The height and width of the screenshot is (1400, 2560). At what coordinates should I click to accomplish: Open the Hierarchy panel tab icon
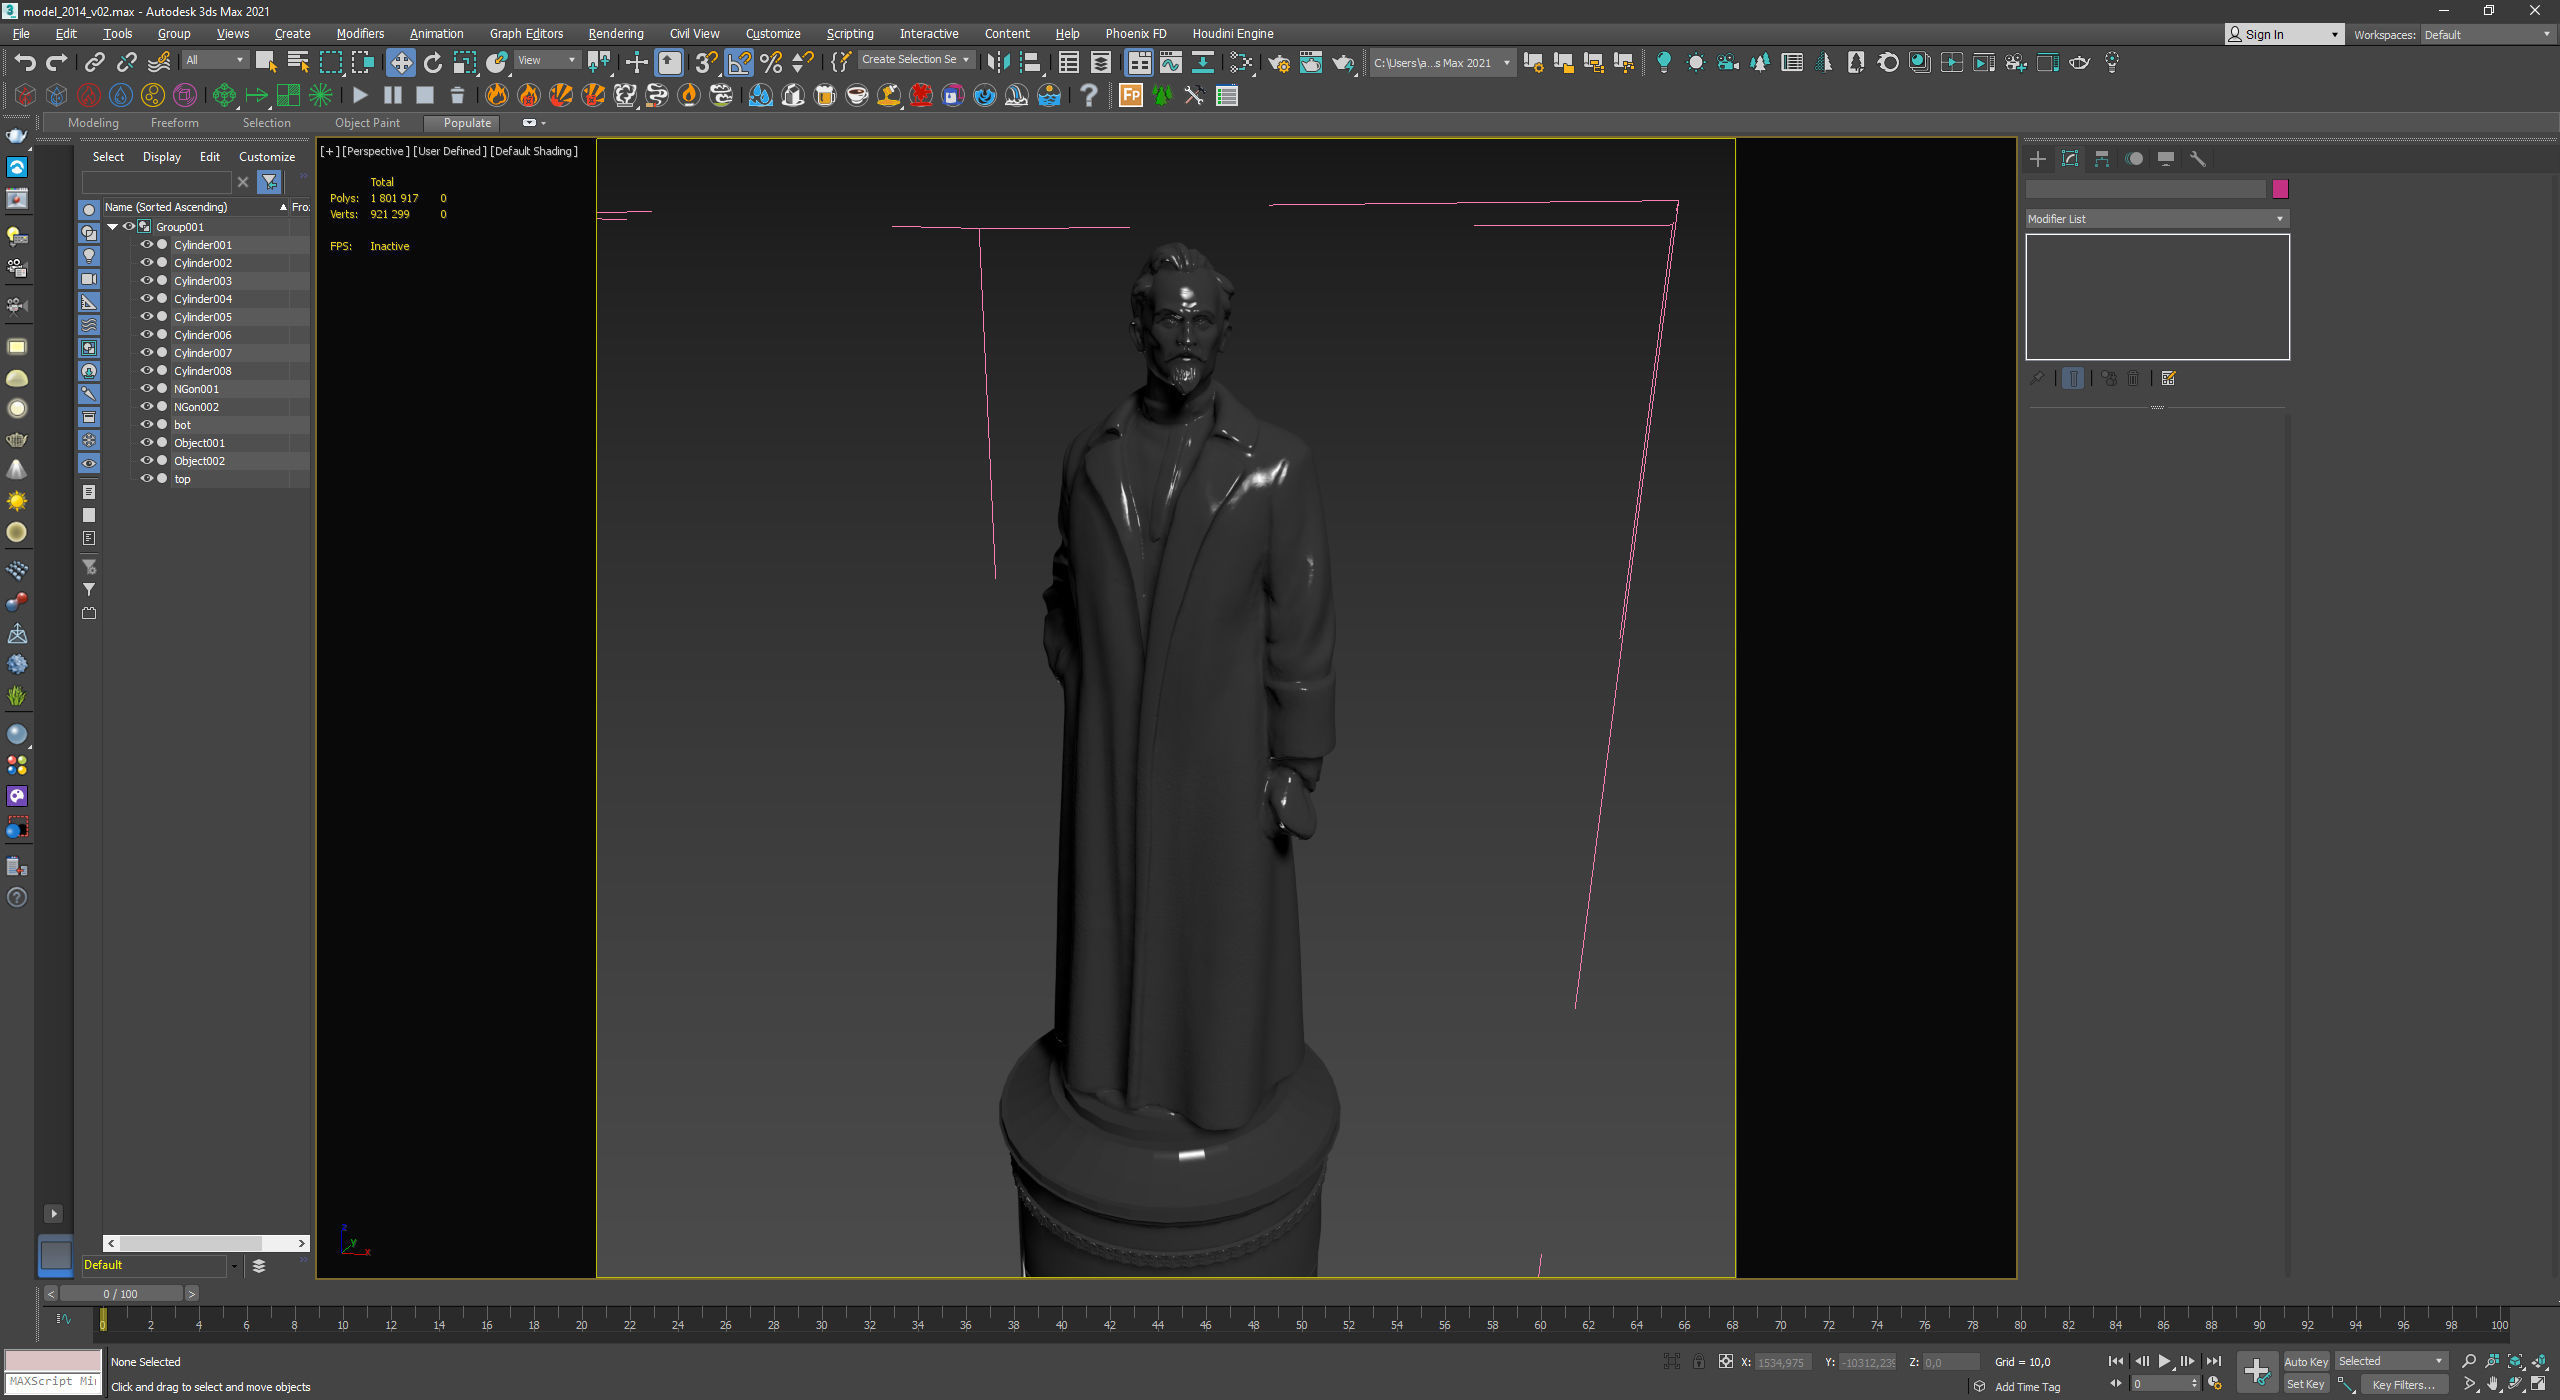point(2102,159)
